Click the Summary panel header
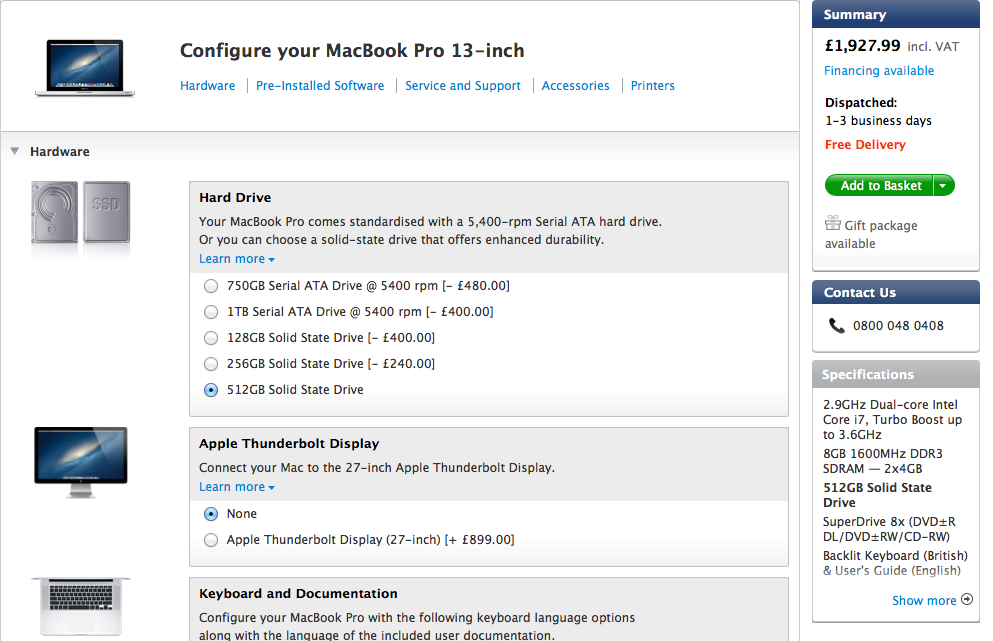Image resolution: width=993 pixels, height=641 pixels. [895, 15]
